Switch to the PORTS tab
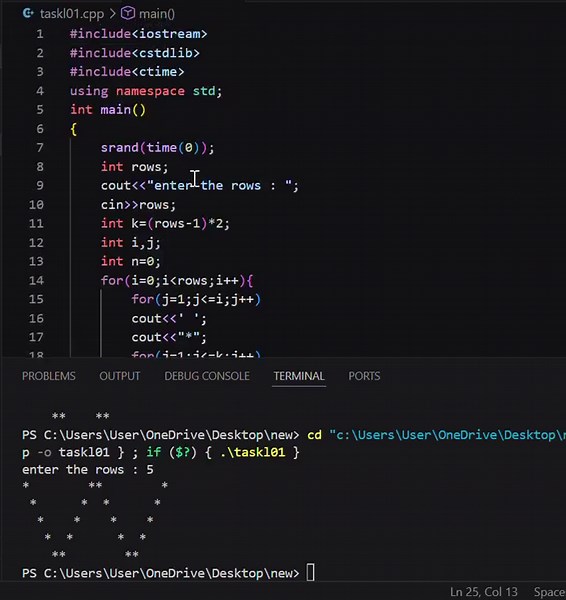This screenshot has width=566, height=600. click(x=364, y=376)
